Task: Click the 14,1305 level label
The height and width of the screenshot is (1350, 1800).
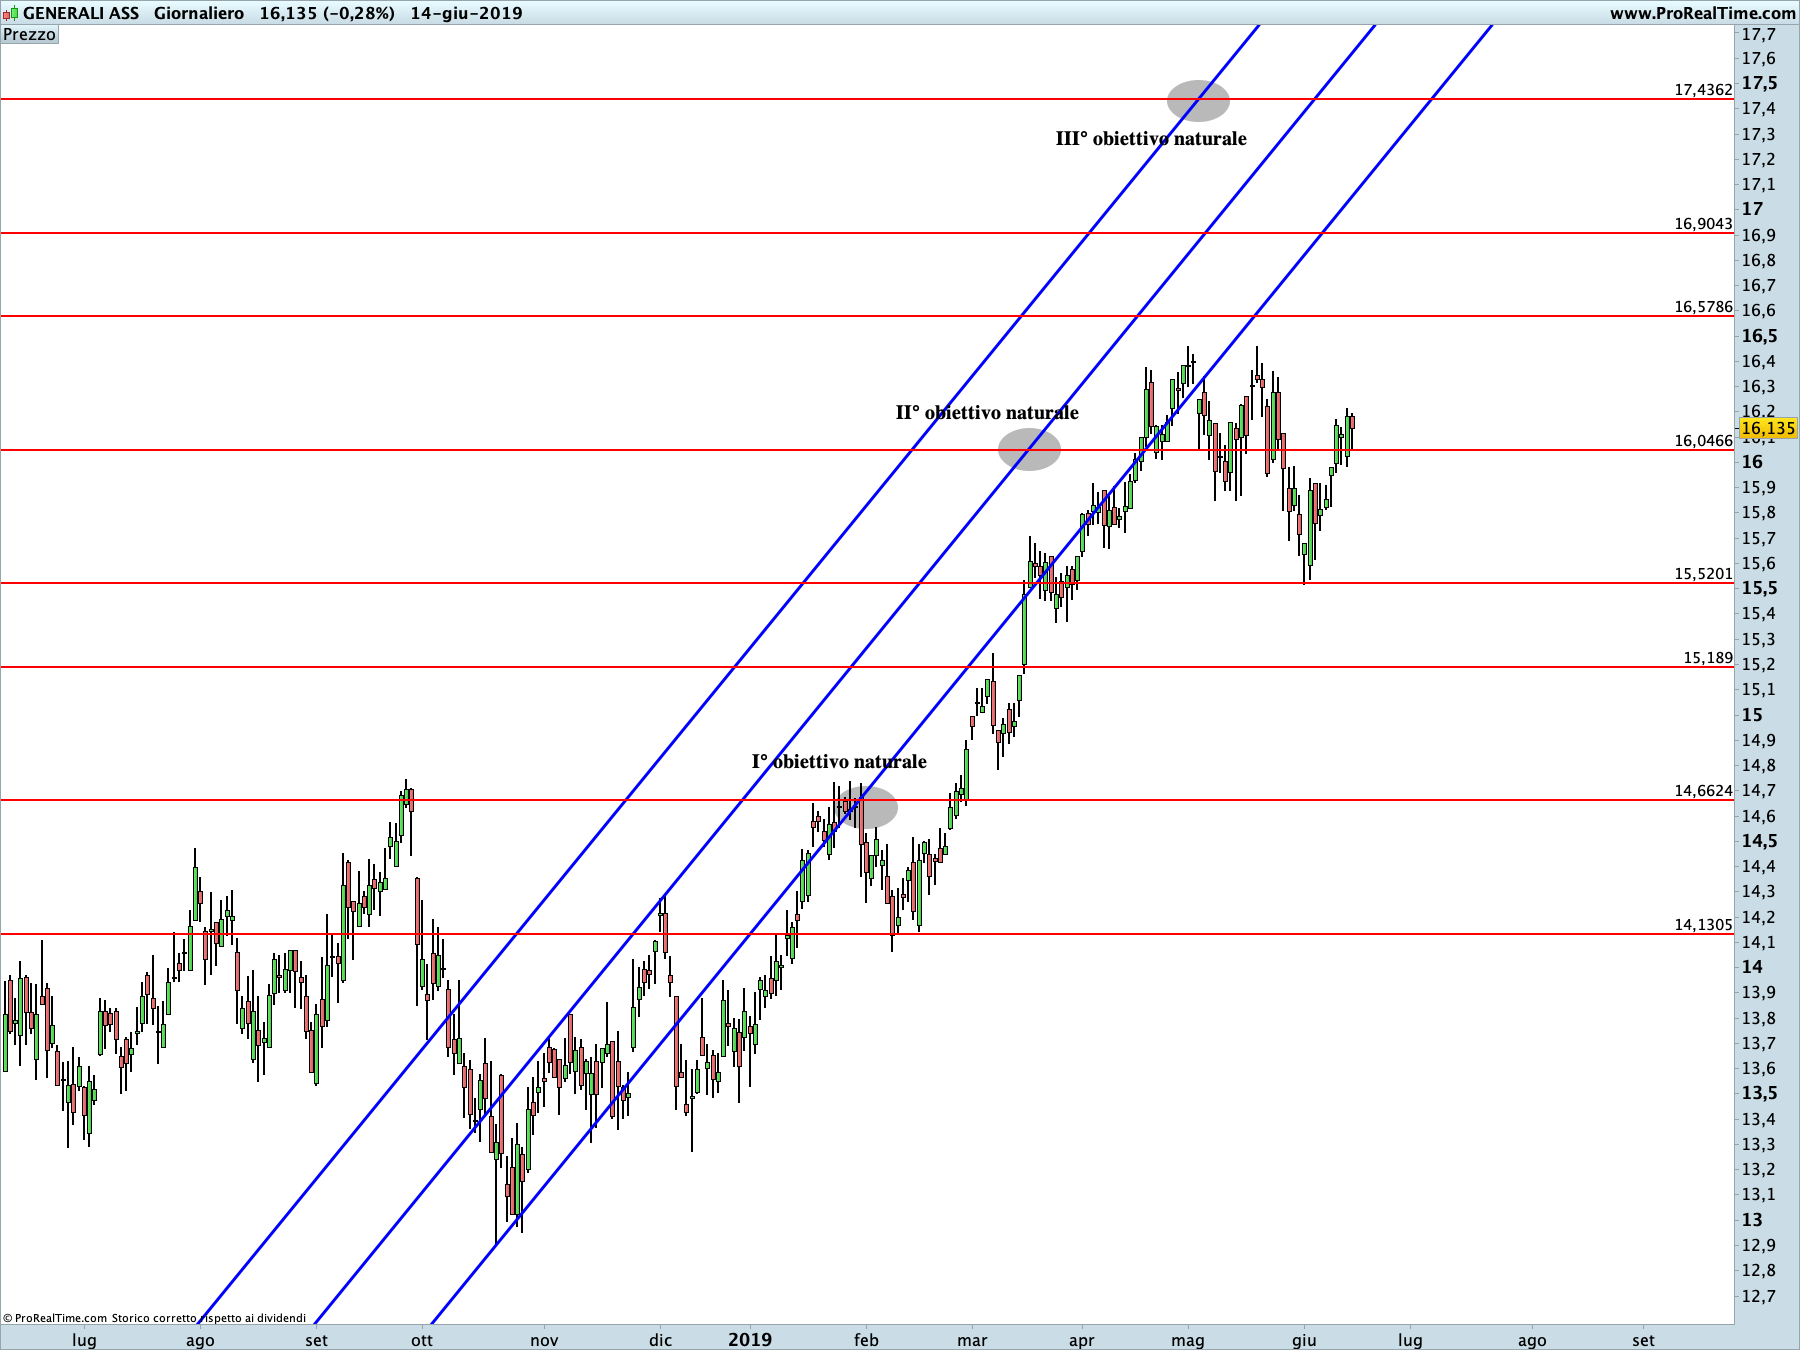Action: pyautogui.click(x=1703, y=924)
